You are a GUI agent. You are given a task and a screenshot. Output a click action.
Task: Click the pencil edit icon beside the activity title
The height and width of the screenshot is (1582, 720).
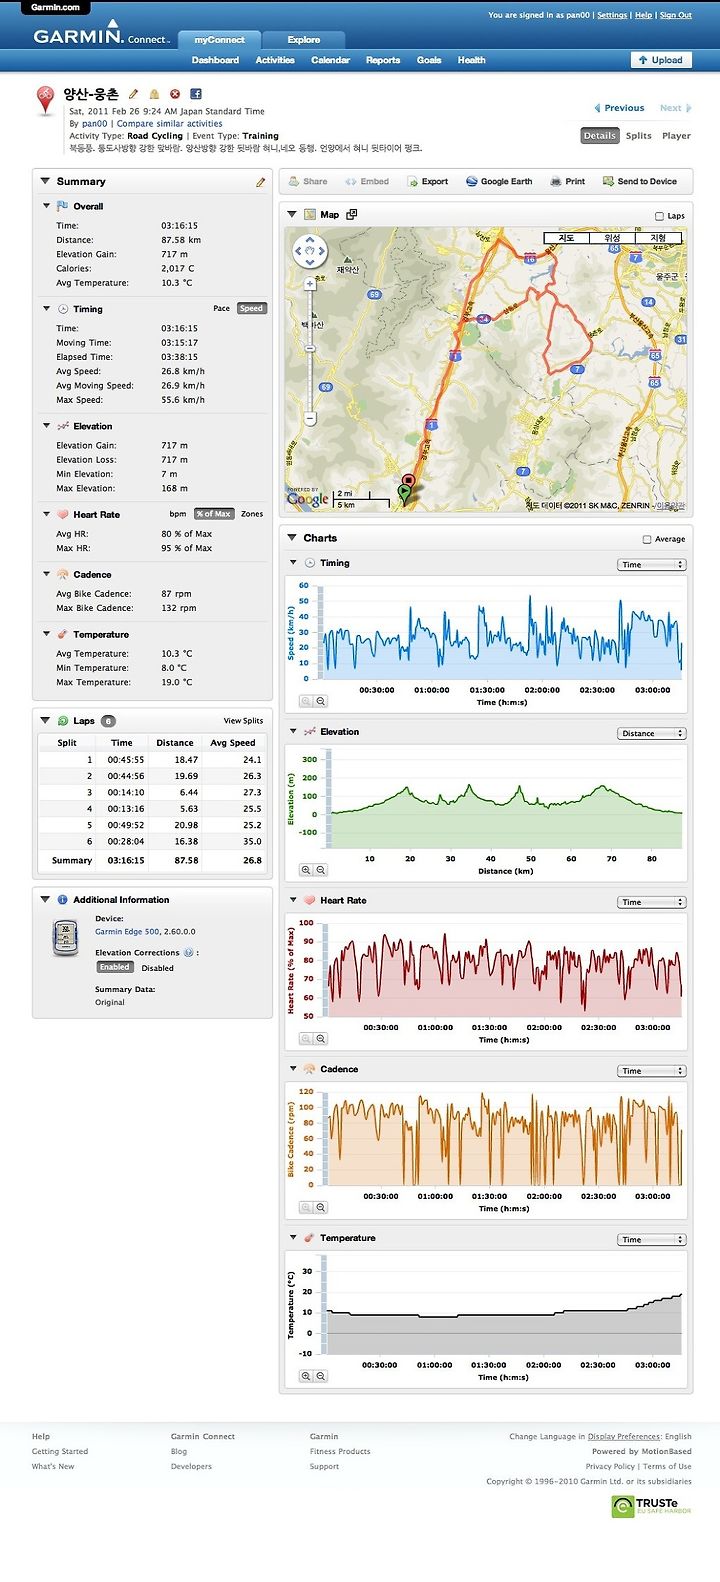[x=134, y=94]
